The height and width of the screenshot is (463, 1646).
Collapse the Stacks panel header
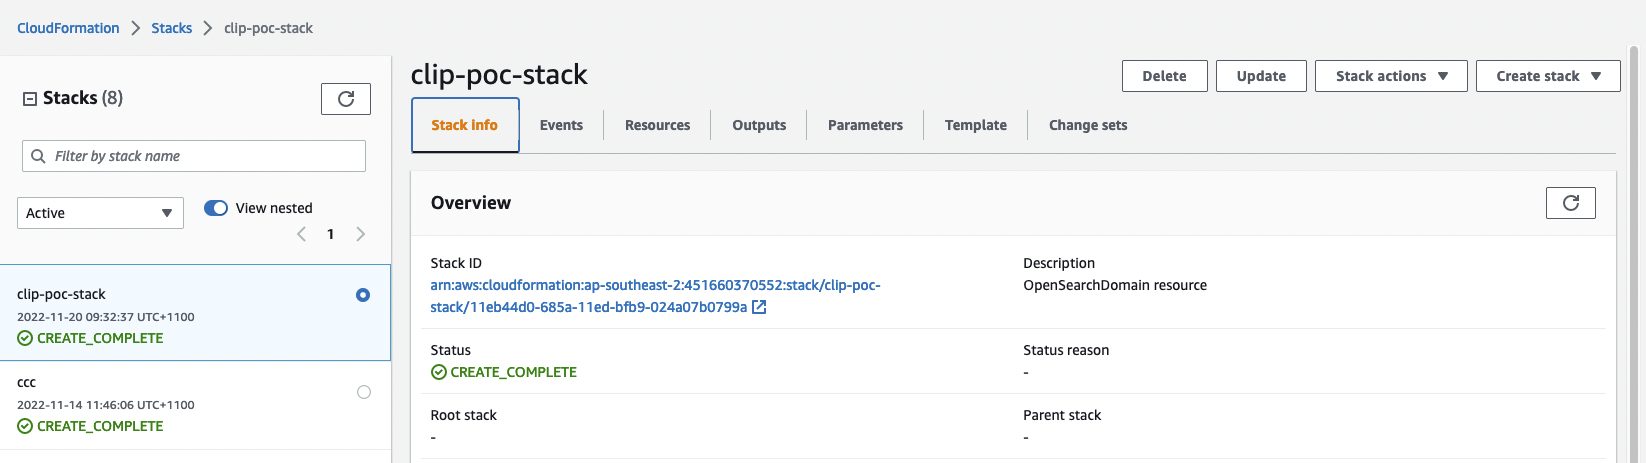(x=30, y=99)
